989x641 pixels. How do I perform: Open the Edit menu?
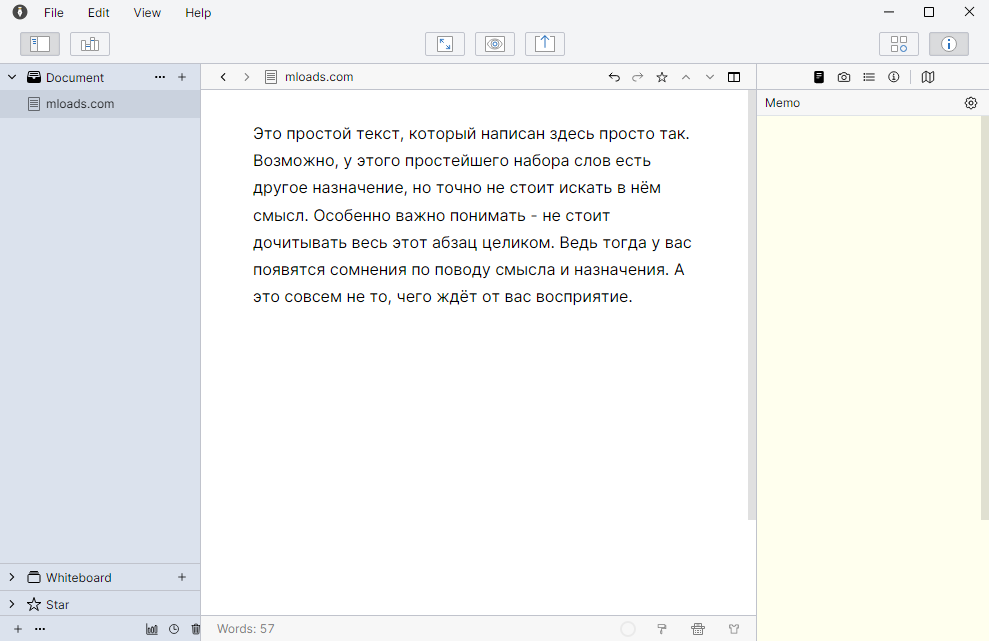(x=97, y=13)
